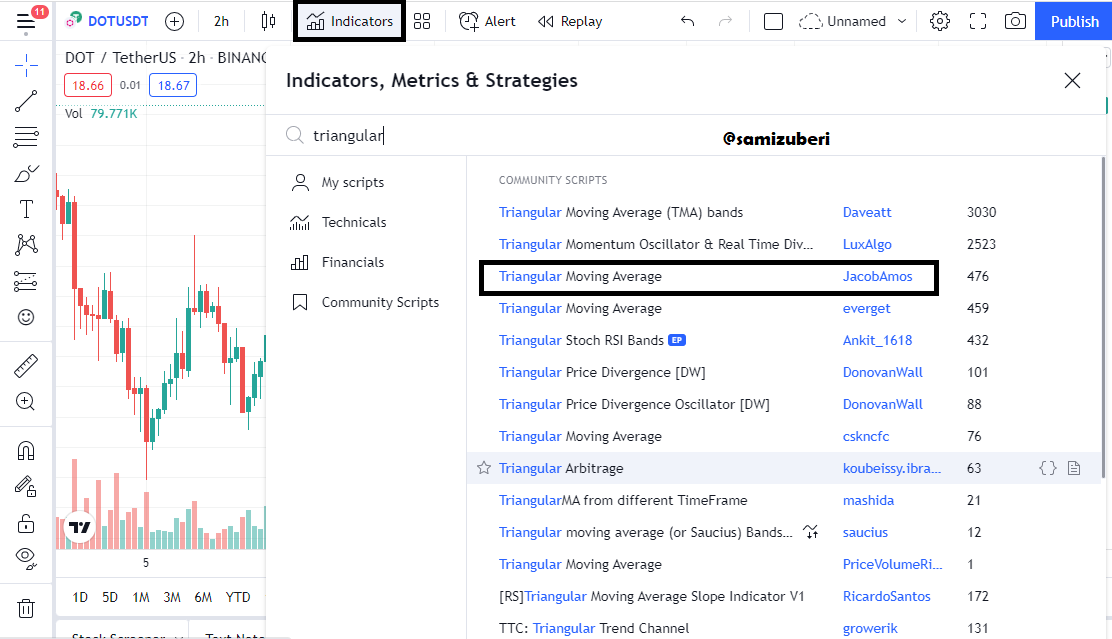The width and height of the screenshot is (1112, 639).
Task: Add Triangular Moving Average by everget
Action: click(x=580, y=309)
